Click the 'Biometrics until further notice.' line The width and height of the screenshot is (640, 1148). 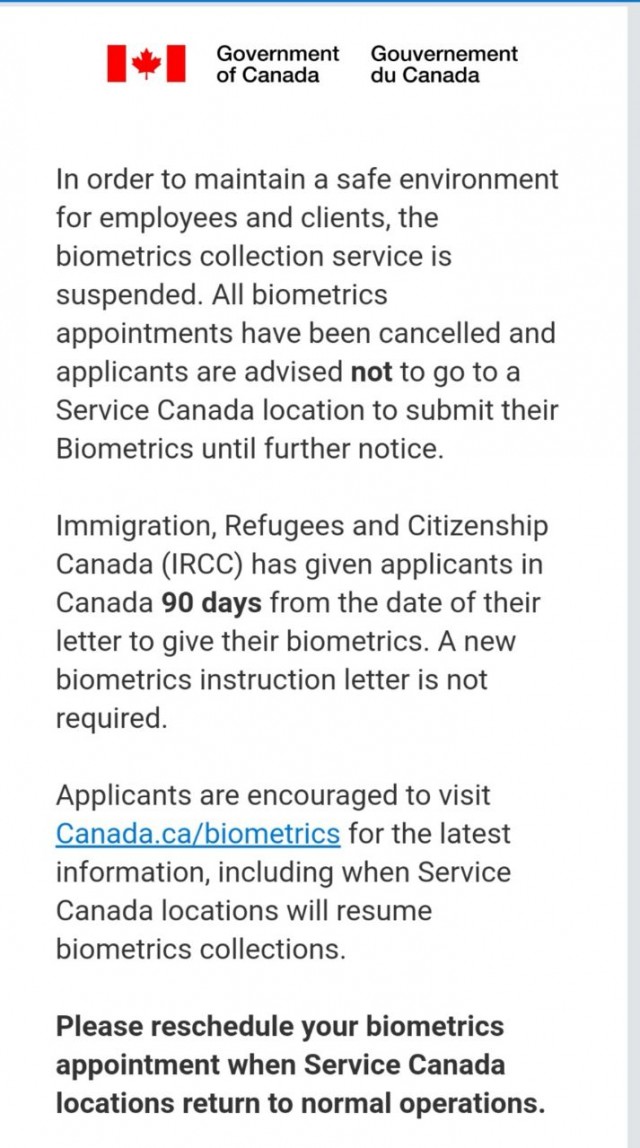[x=250, y=449]
